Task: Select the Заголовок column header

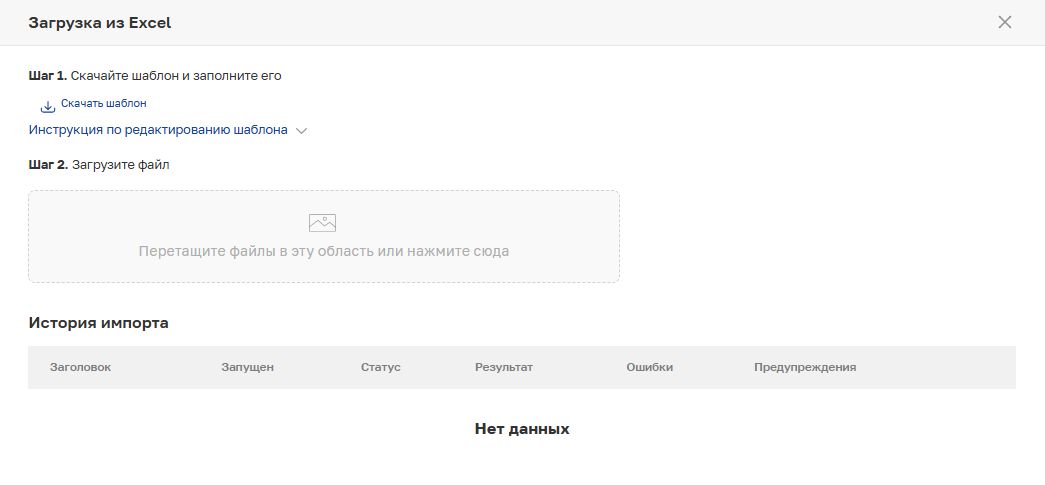Action: [80, 367]
